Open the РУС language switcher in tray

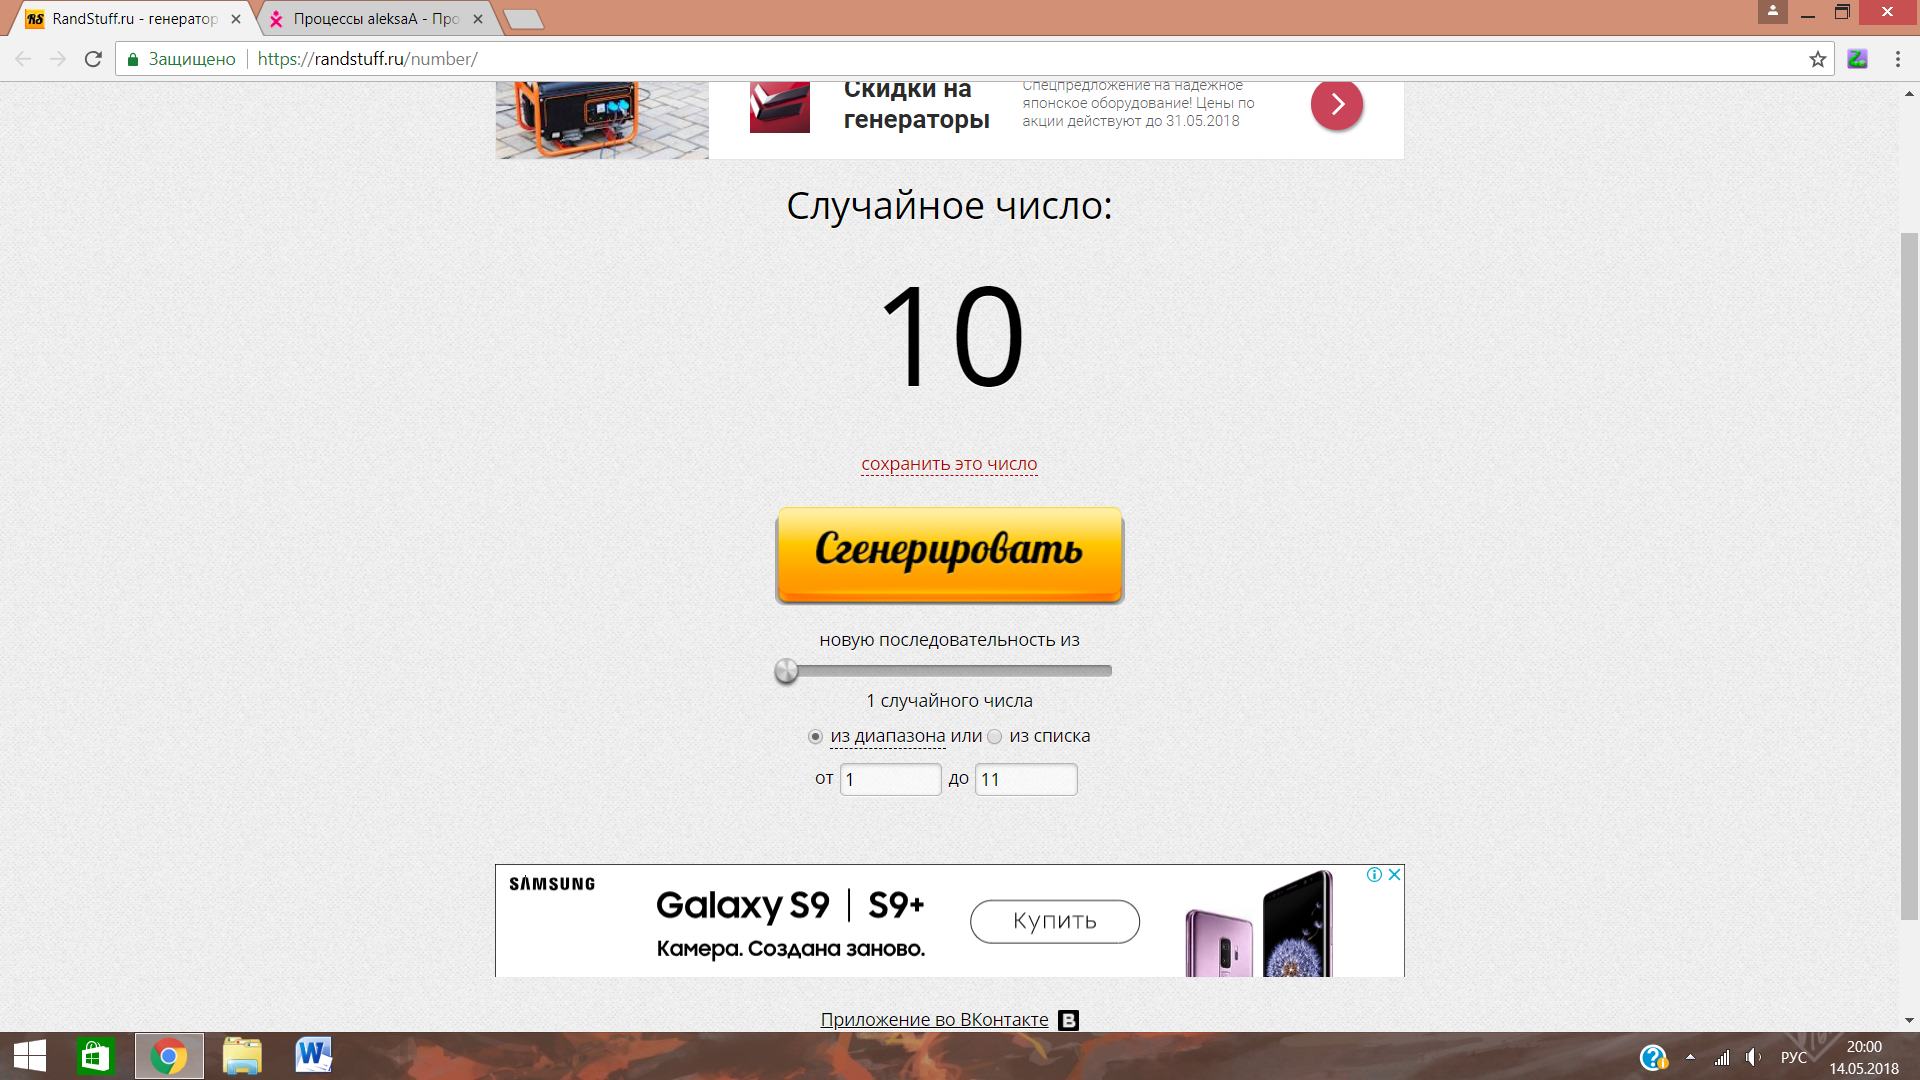pyautogui.click(x=1793, y=1057)
